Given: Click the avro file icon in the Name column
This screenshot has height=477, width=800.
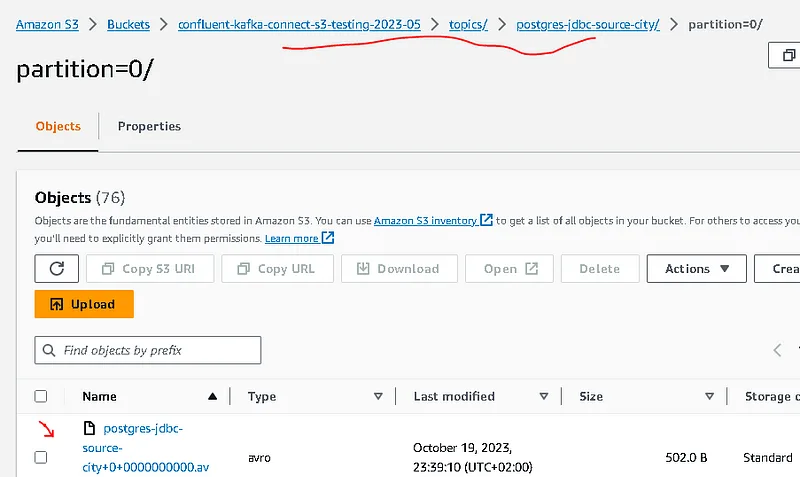Looking at the screenshot, I should [x=89, y=429].
